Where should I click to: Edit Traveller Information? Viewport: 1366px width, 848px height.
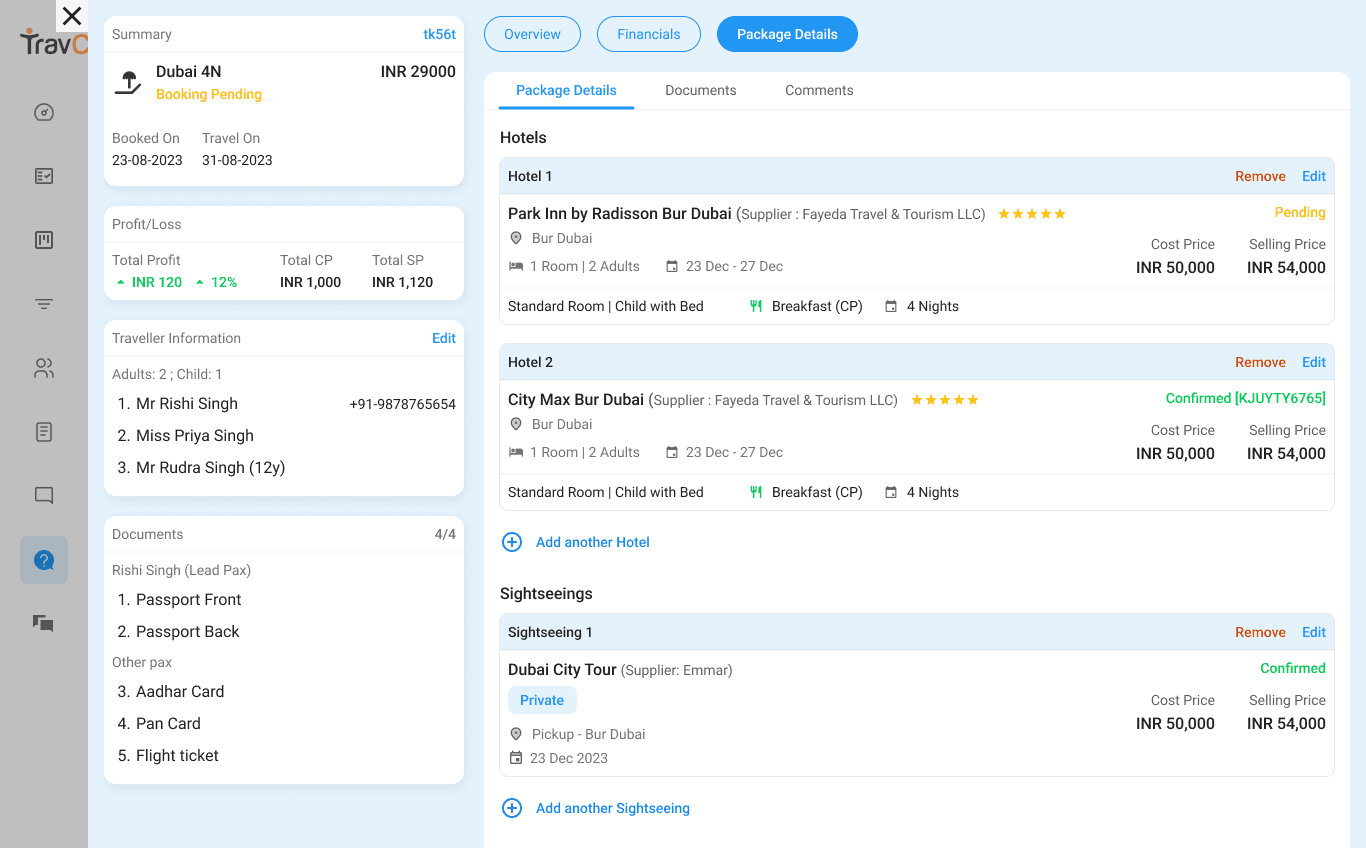coord(444,338)
